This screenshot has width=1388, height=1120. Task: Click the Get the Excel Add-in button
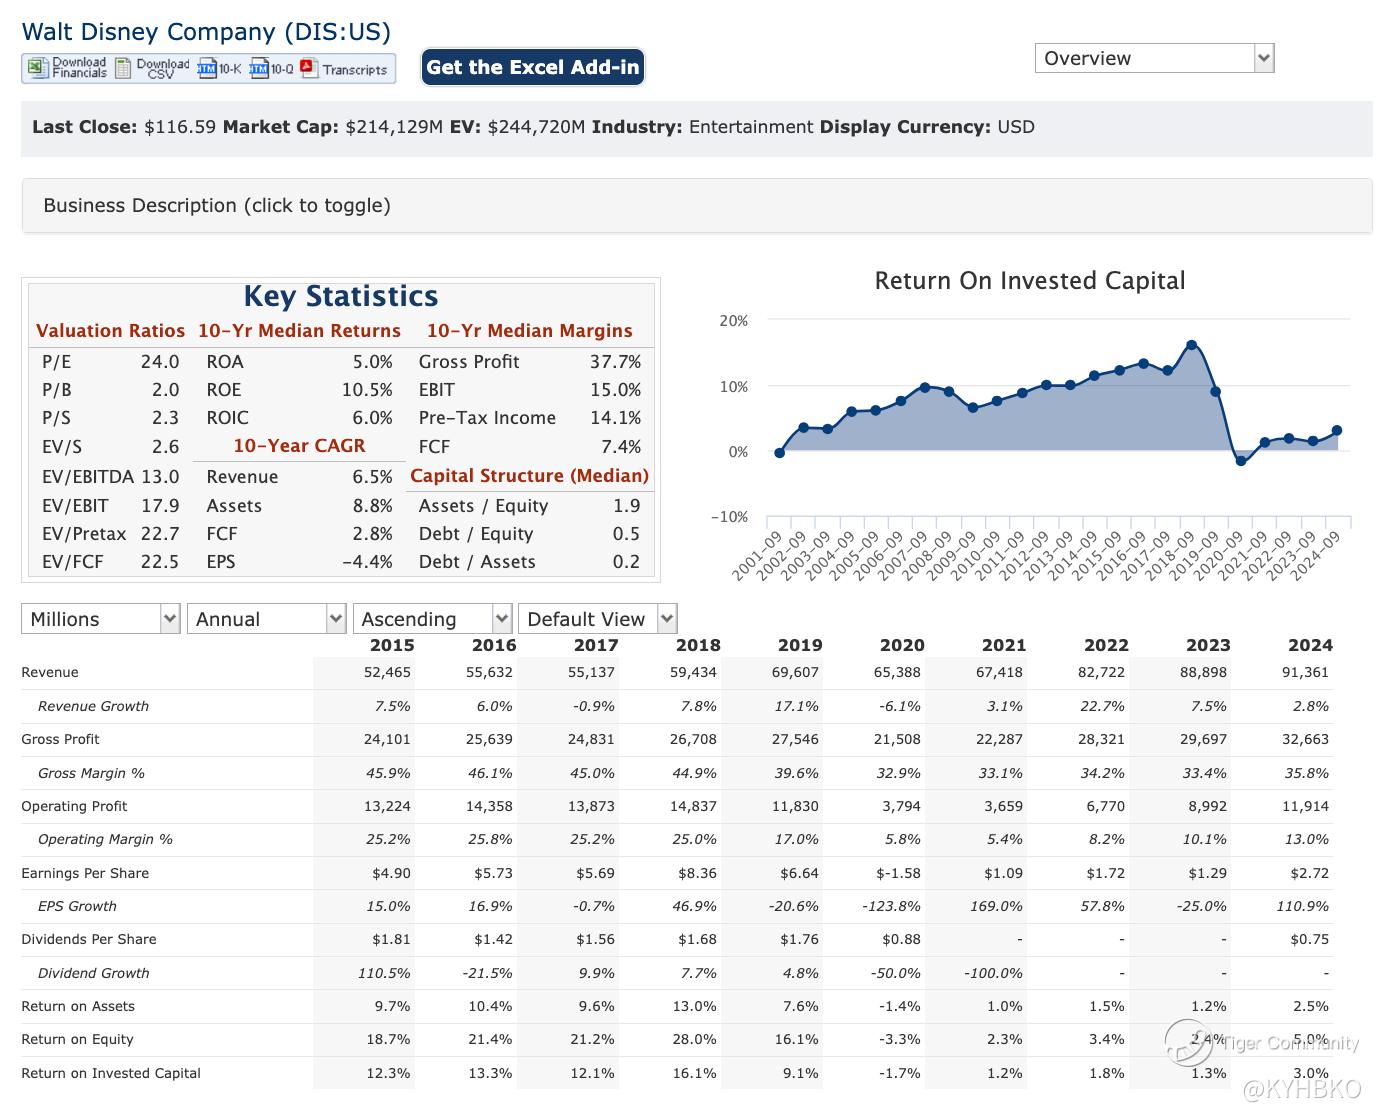tap(532, 67)
